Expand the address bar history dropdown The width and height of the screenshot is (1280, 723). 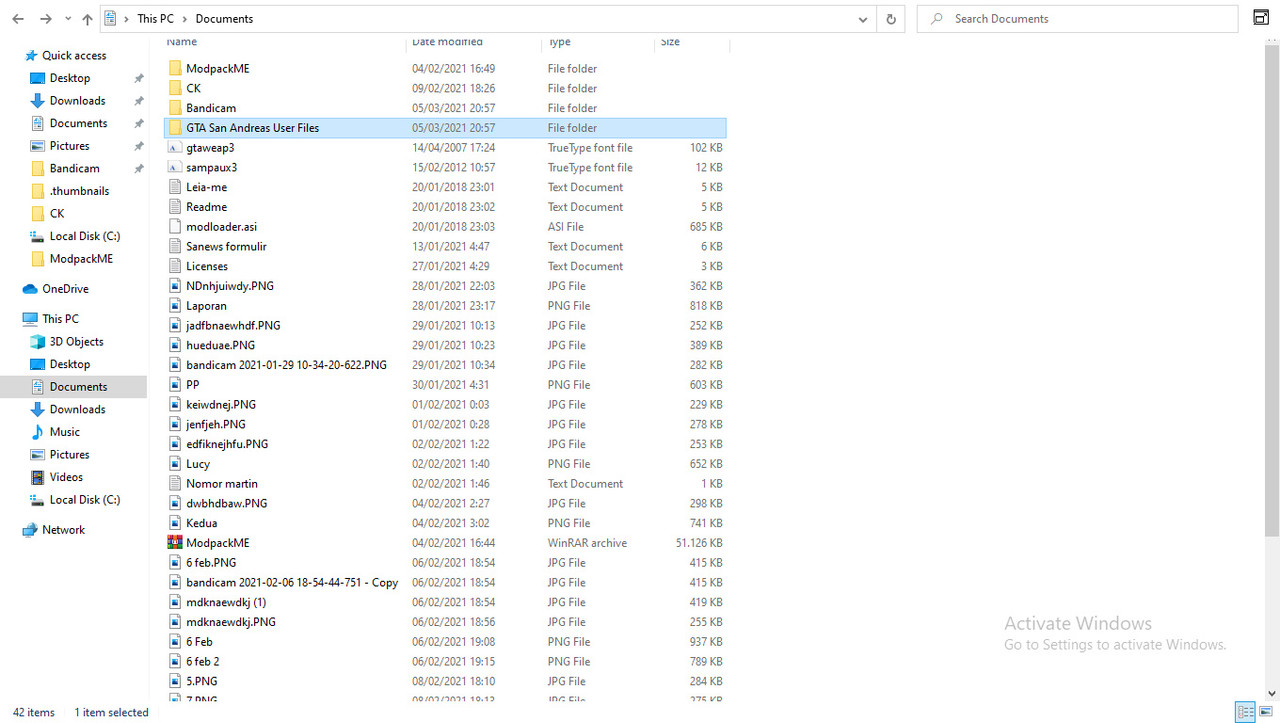(x=863, y=19)
